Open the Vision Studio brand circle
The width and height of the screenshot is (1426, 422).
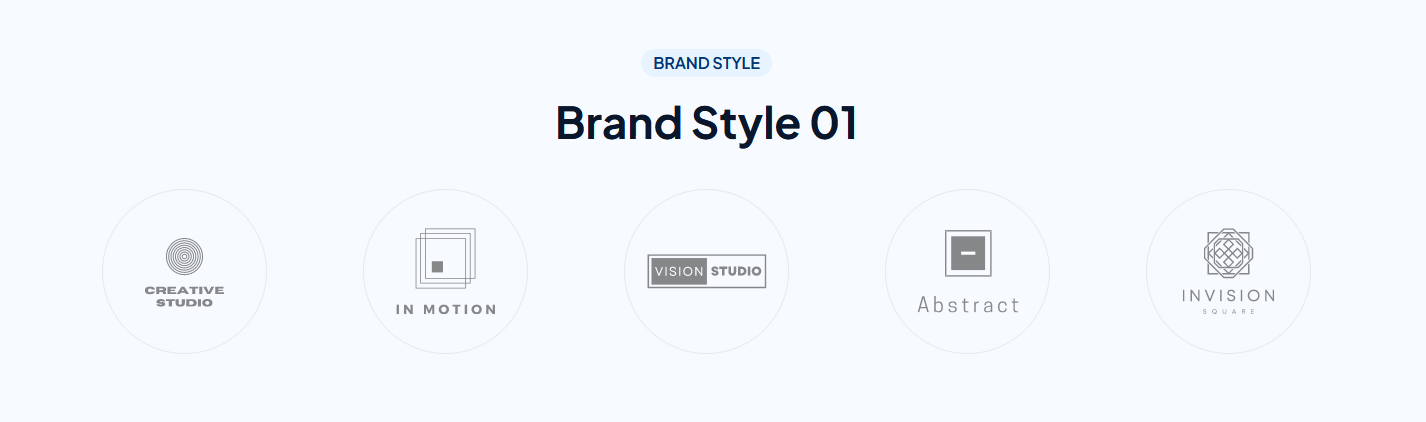pos(707,271)
